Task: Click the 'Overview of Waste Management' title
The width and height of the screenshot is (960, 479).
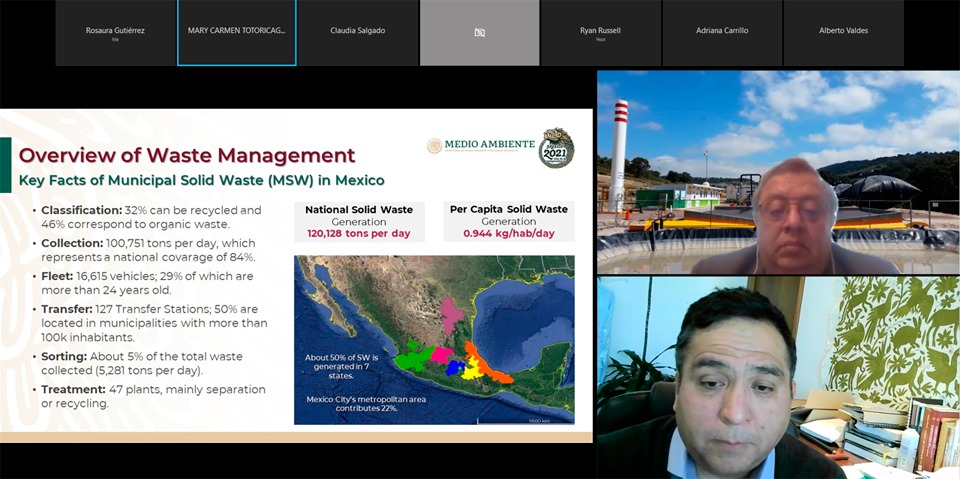Action: 187,155
